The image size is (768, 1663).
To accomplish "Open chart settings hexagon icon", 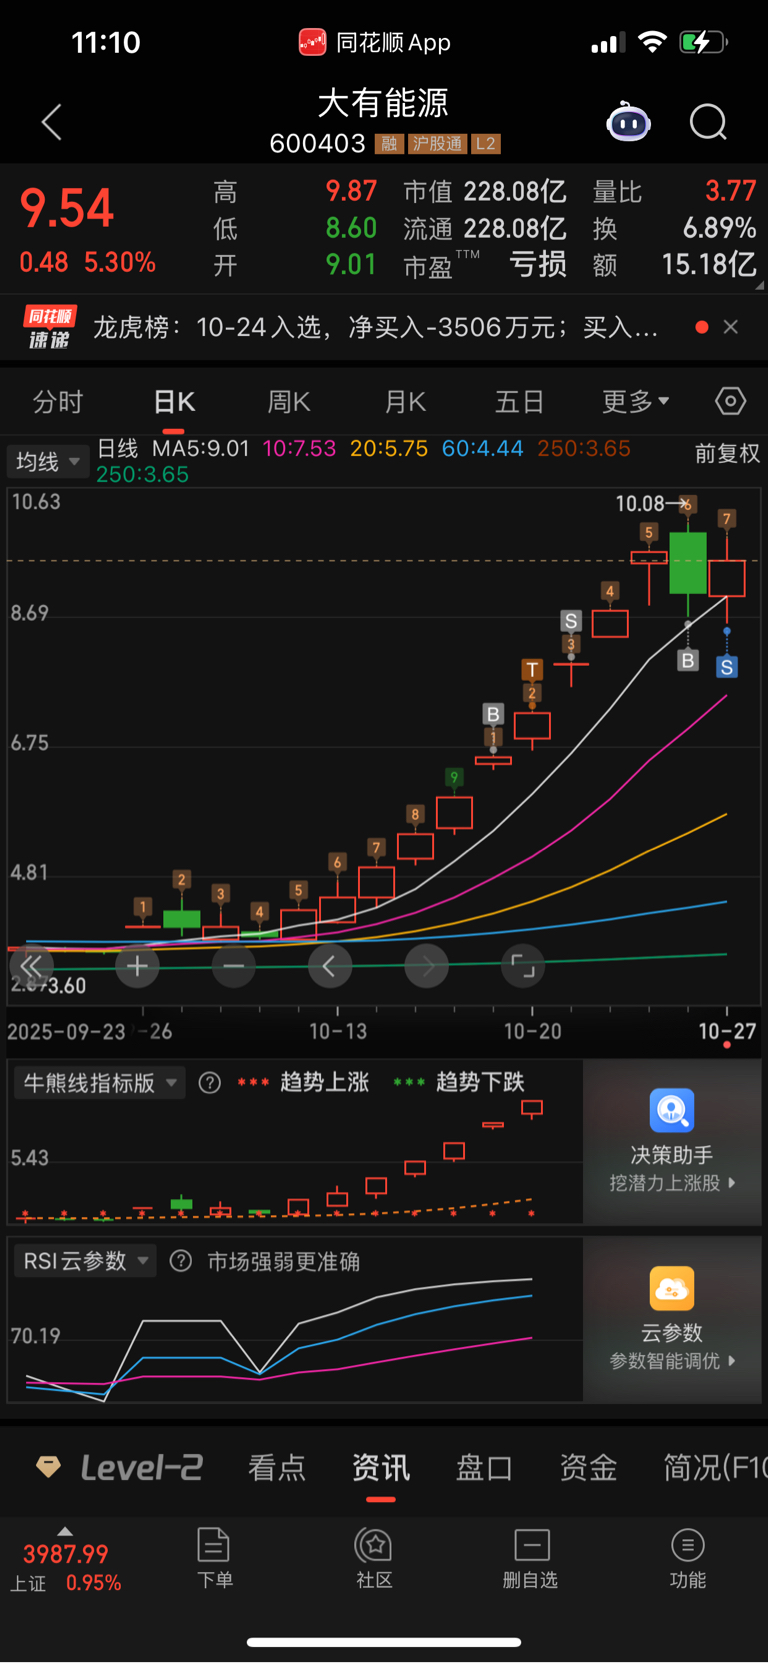I will coord(731,401).
